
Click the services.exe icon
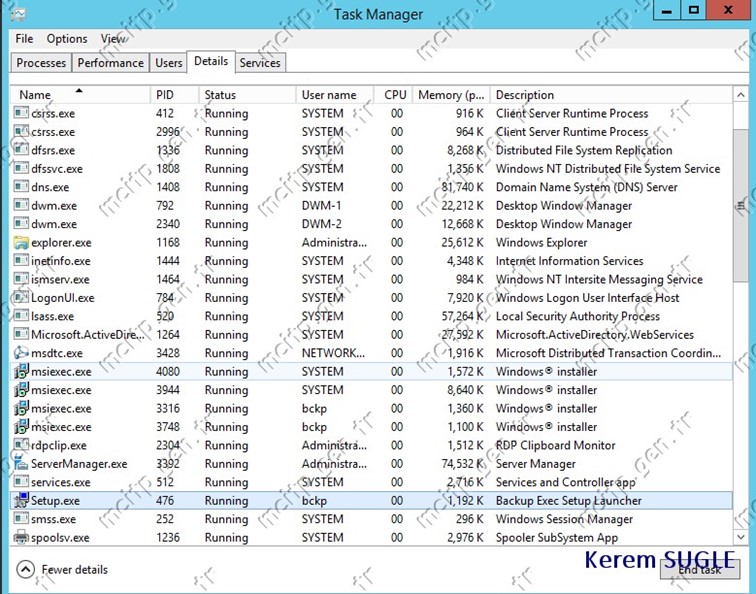click(21, 482)
